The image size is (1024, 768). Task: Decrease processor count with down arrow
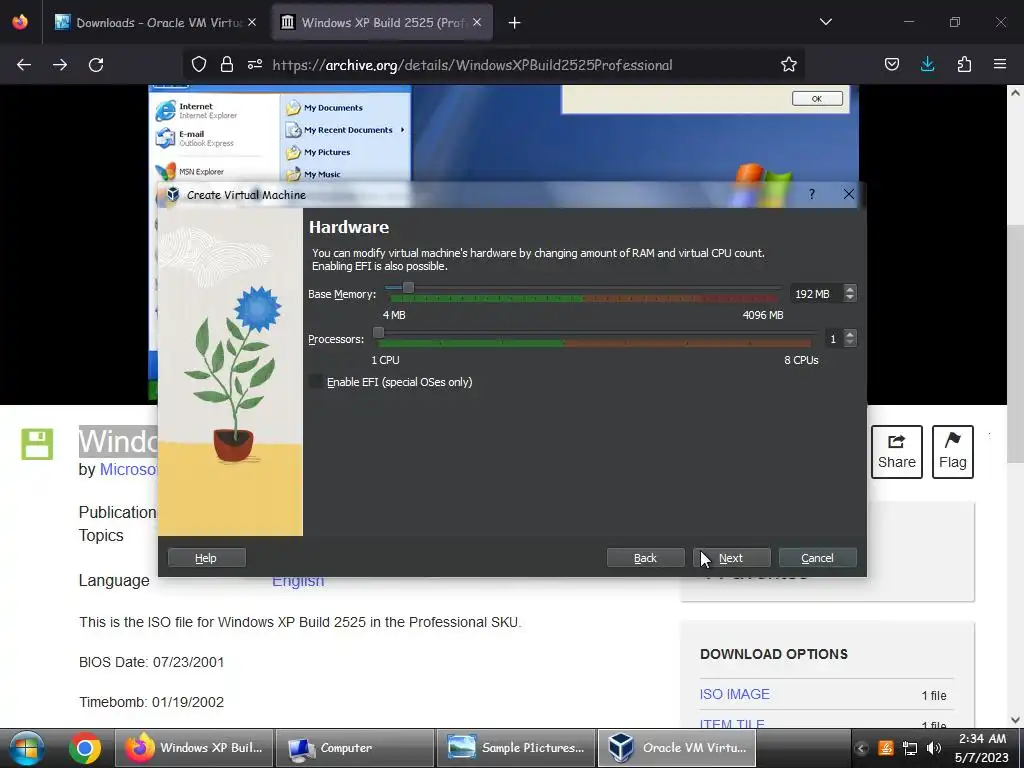click(x=850, y=343)
